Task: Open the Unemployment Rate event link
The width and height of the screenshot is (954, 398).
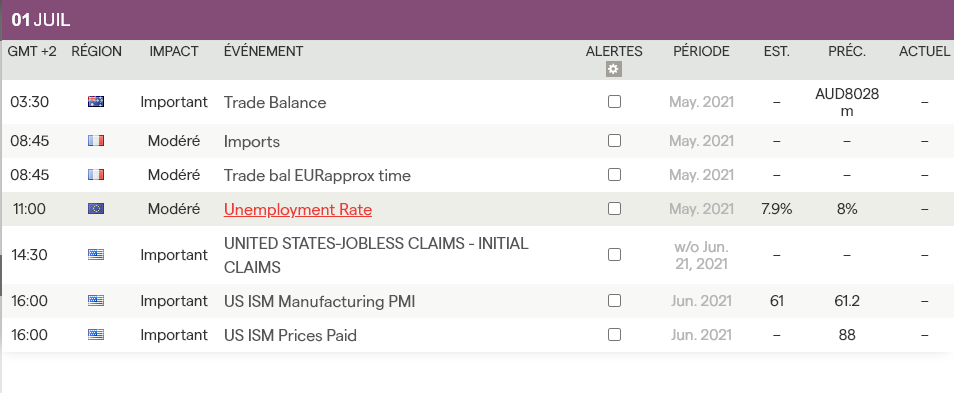Action: tap(298, 209)
